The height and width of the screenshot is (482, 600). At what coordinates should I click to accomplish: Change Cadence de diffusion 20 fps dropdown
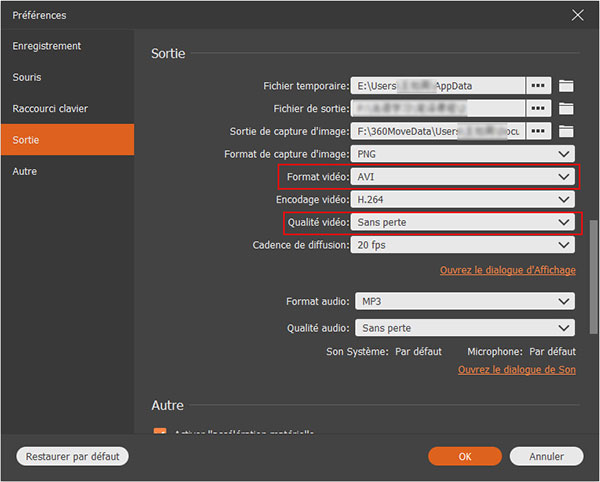click(x=463, y=245)
